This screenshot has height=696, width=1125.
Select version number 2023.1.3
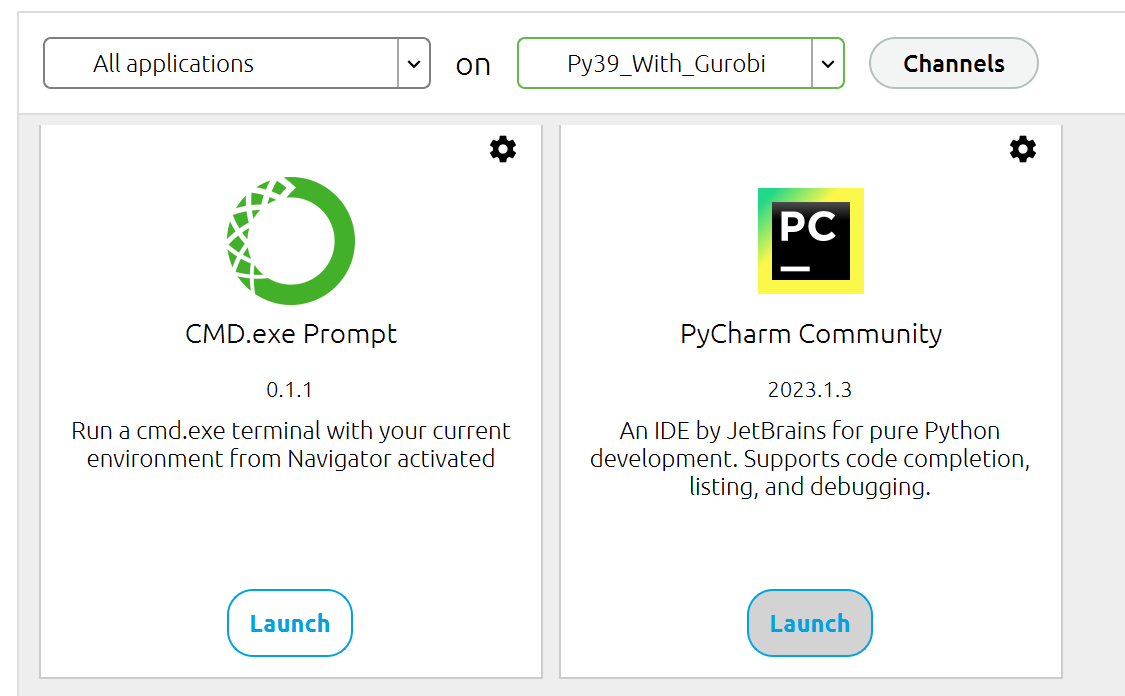[x=810, y=390]
